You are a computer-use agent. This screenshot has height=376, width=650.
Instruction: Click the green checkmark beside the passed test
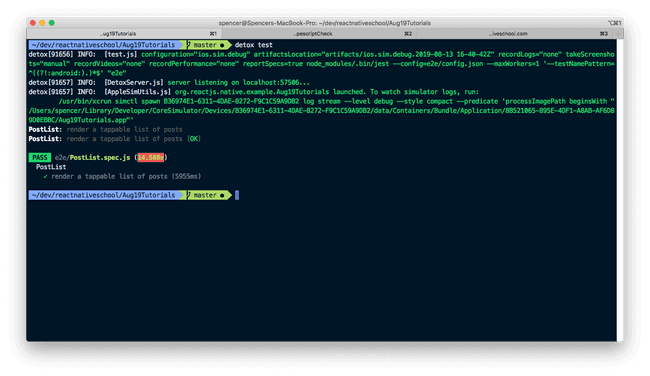click(45, 177)
